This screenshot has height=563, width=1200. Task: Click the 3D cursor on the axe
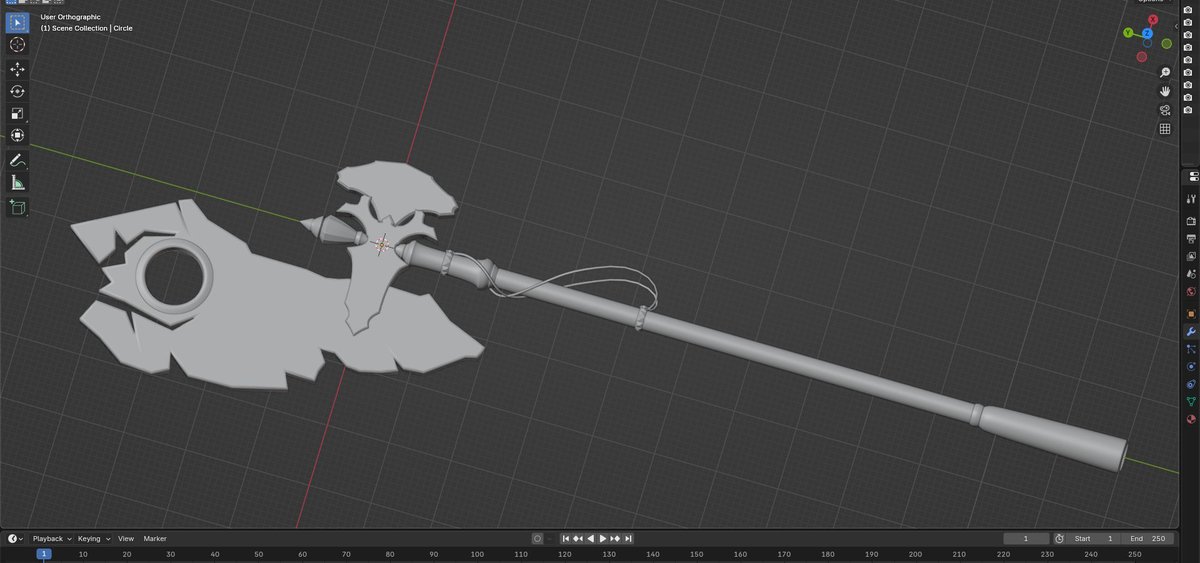[381, 243]
